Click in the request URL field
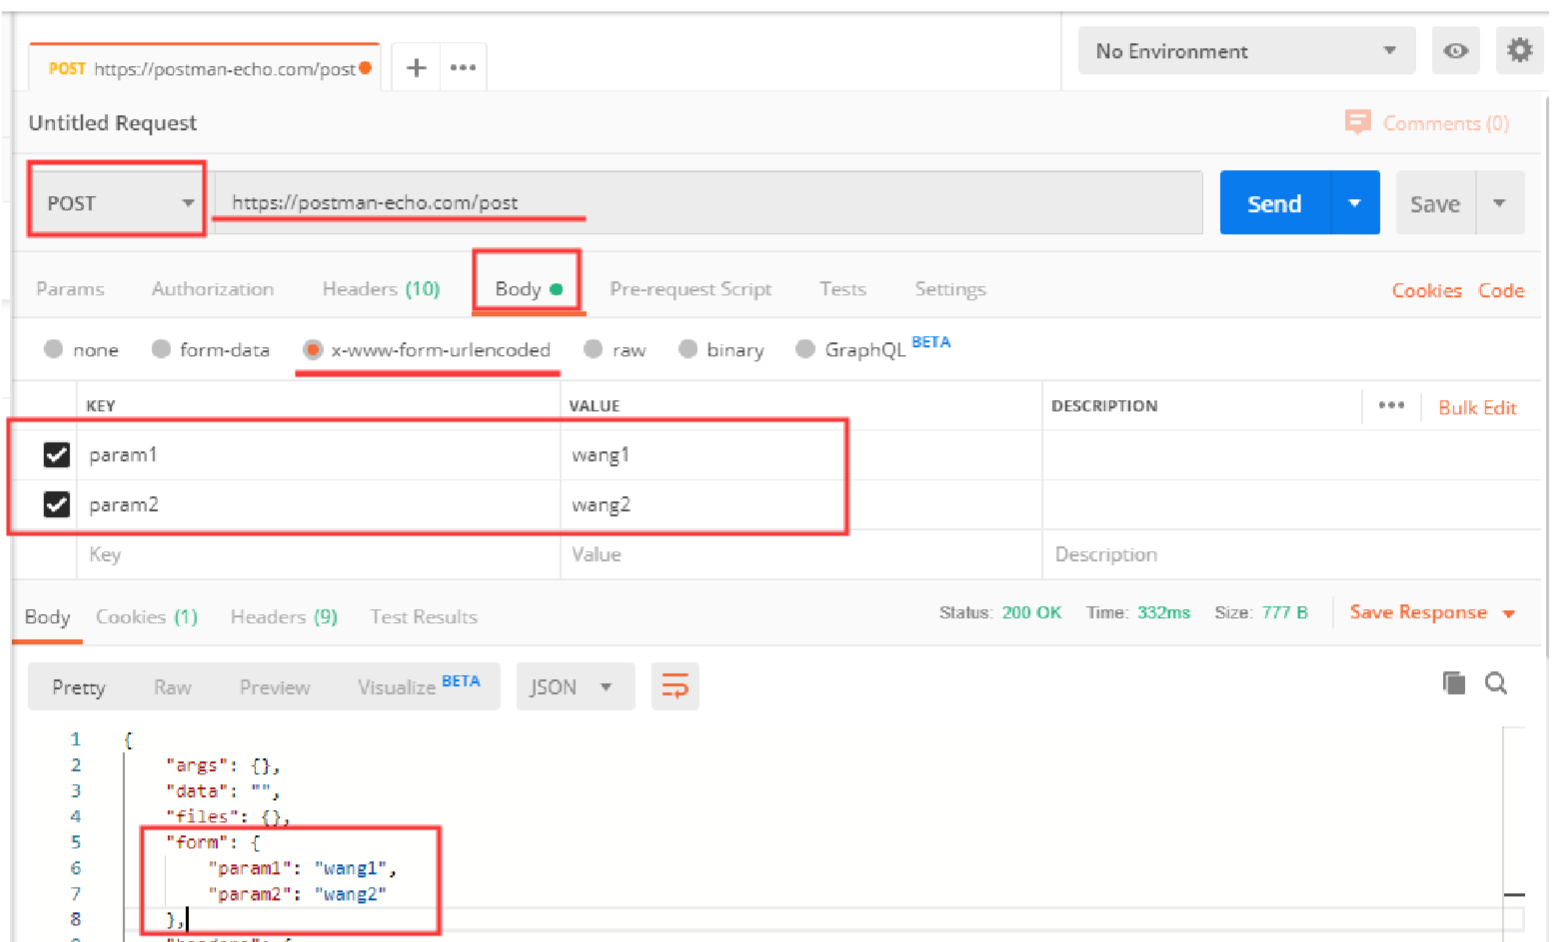Screen dimensions: 1553x942 point(700,203)
